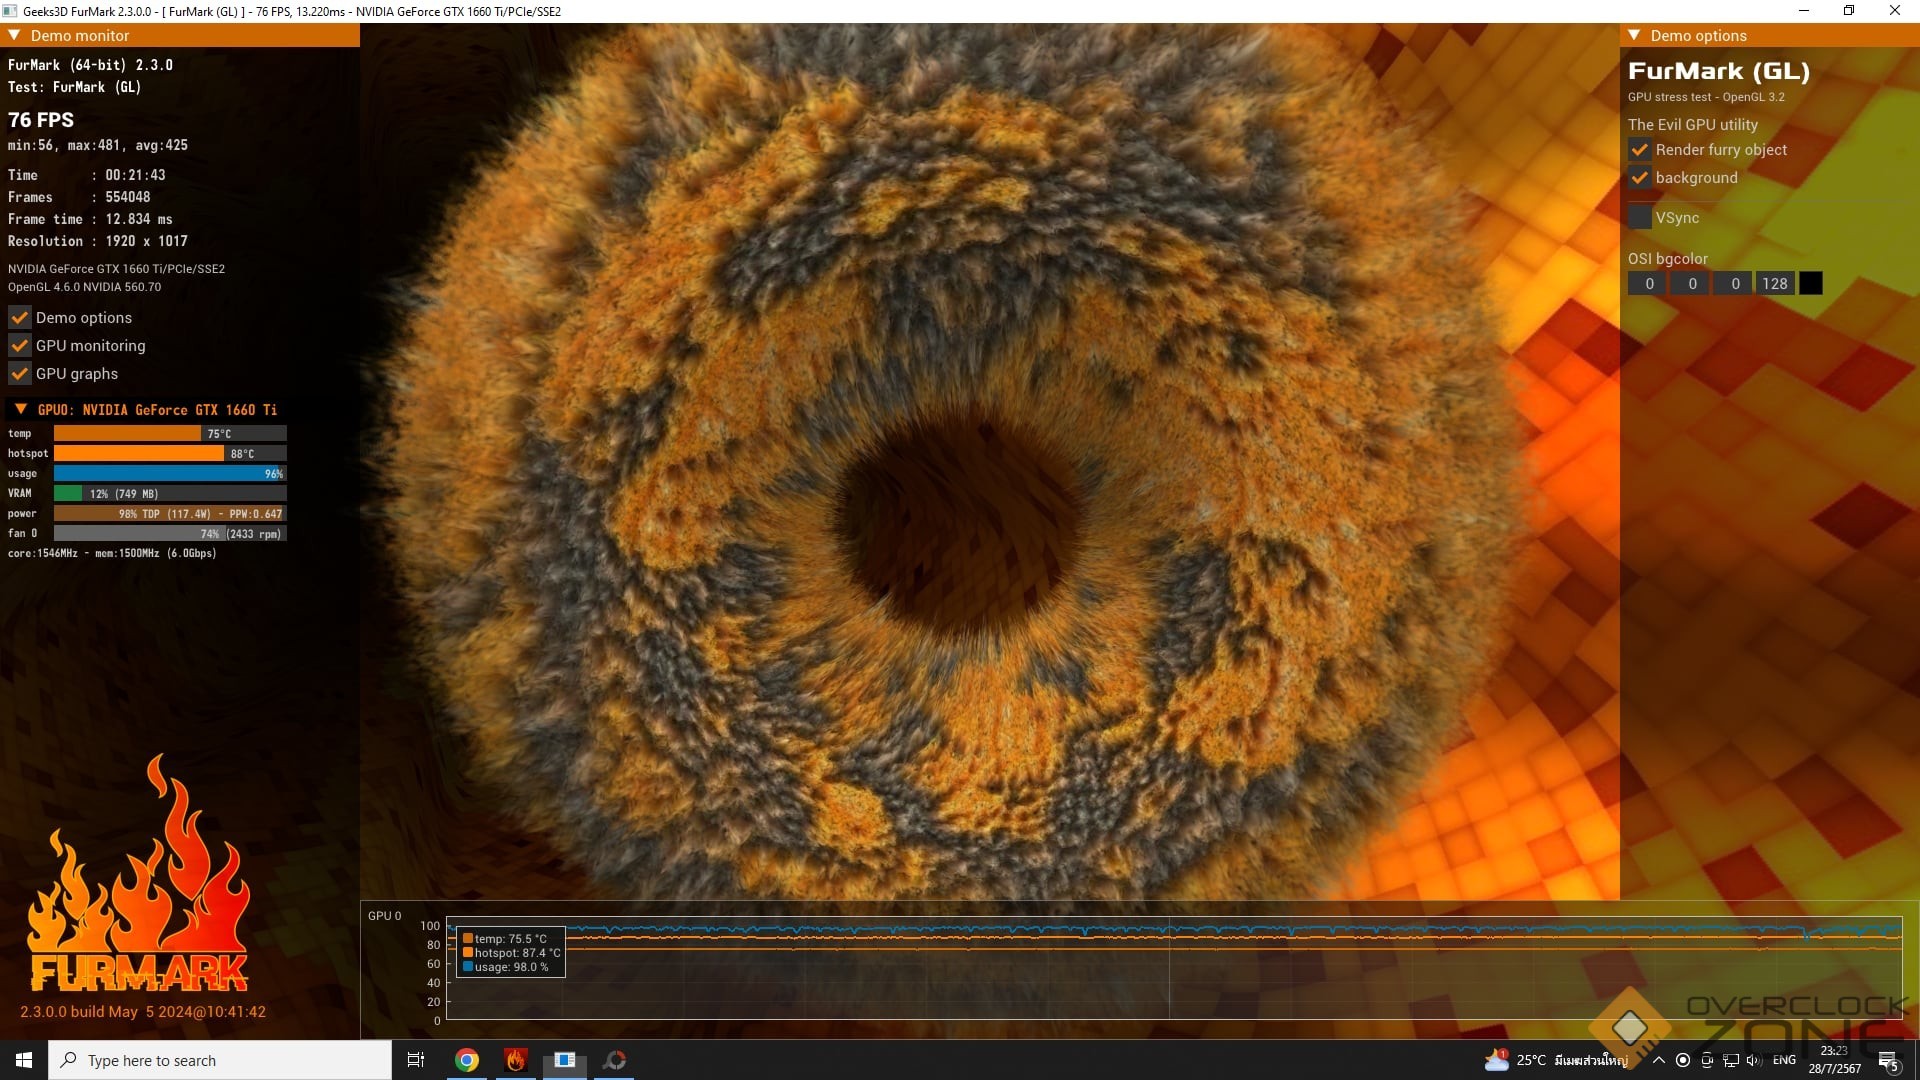1920x1080 pixels.
Task: Disable the GPU graphs checkbox
Action: point(19,374)
